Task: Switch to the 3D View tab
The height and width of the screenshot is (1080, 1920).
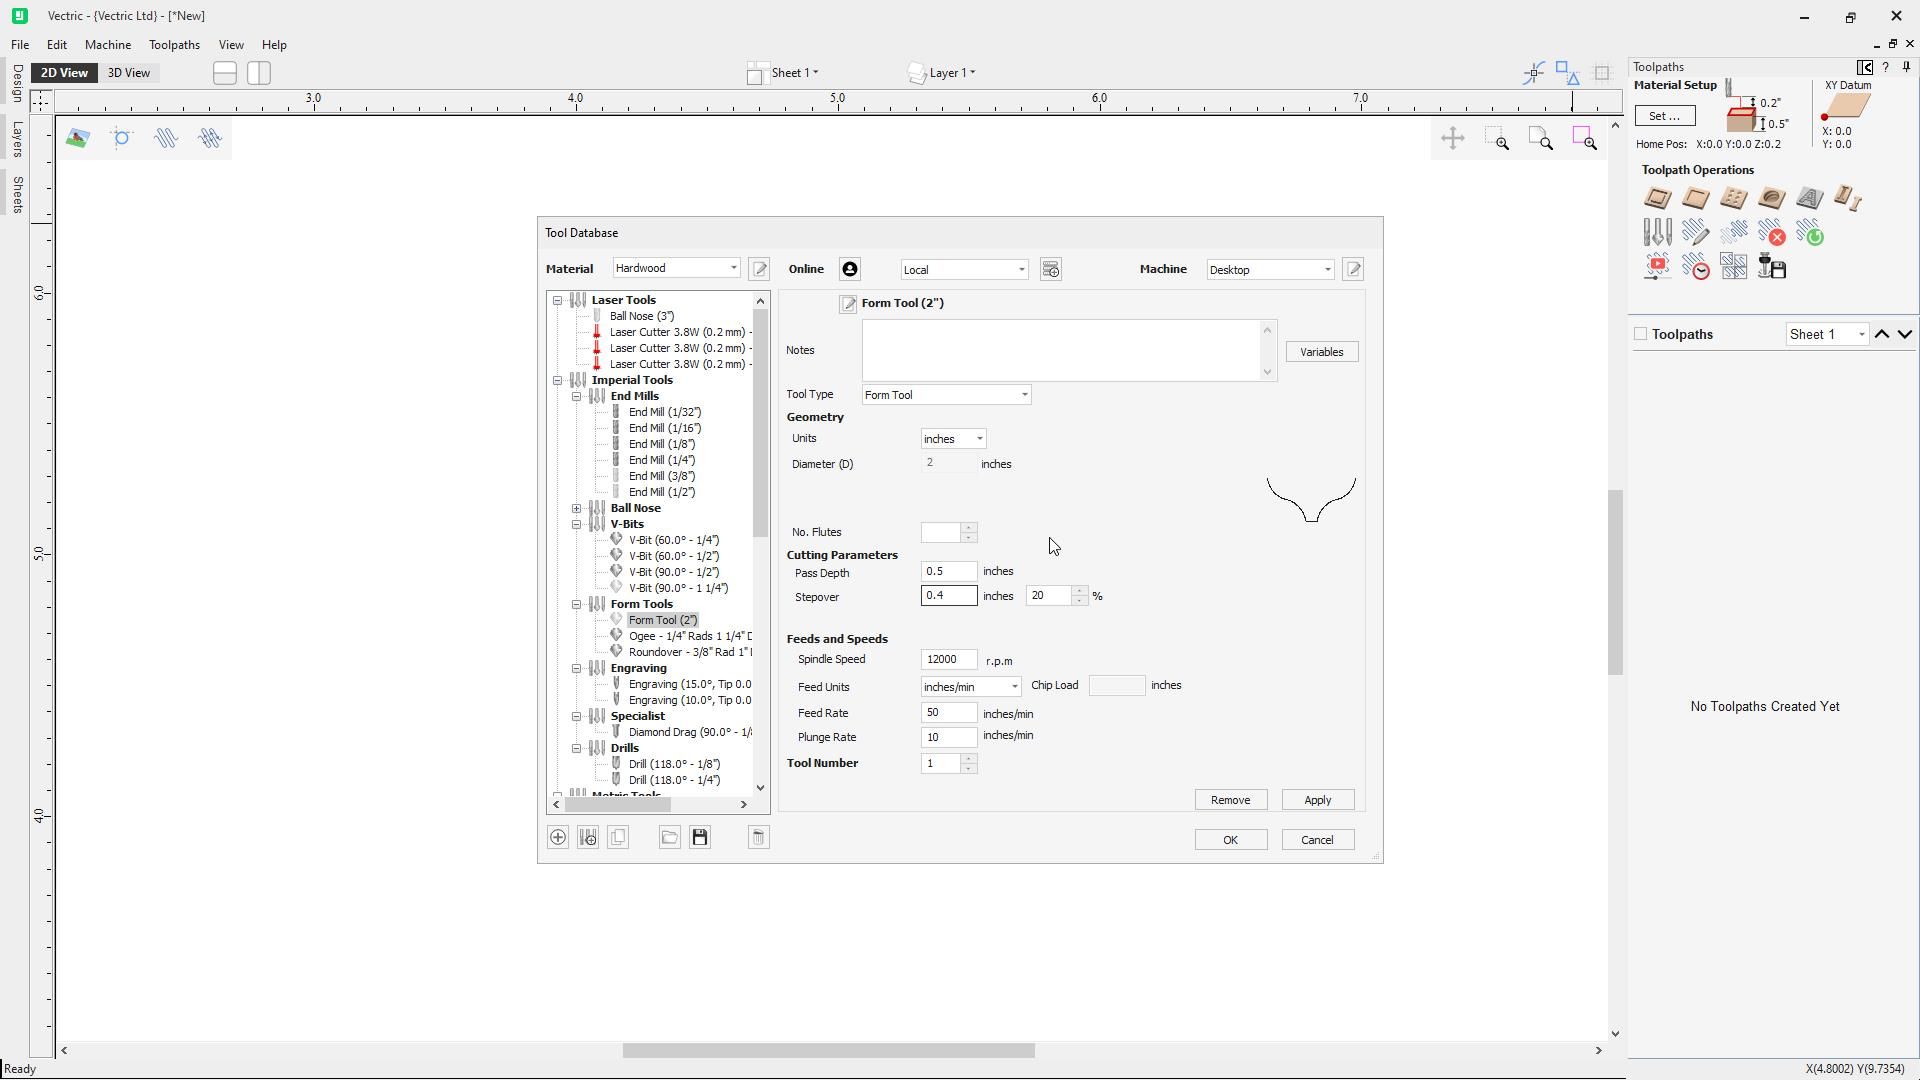Action: pos(128,73)
